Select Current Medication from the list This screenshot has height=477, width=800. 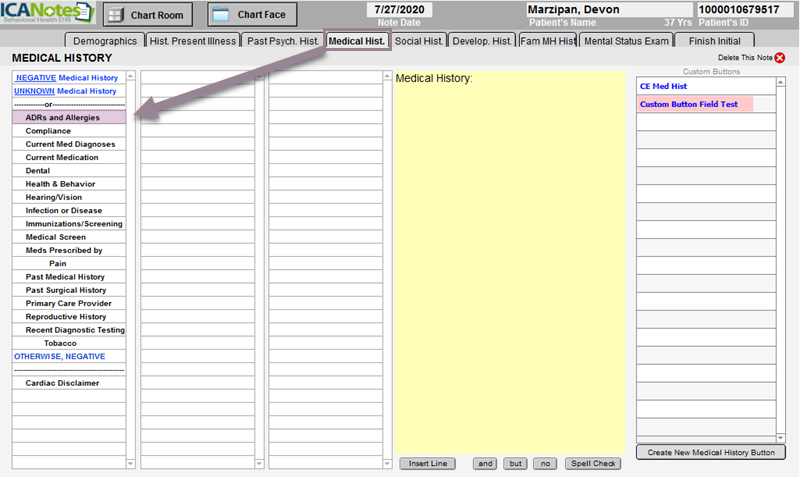click(62, 157)
